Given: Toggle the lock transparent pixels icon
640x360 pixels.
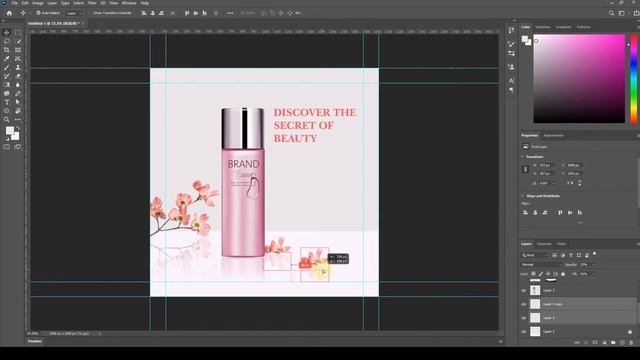Looking at the screenshot, I should [x=533, y=274].
